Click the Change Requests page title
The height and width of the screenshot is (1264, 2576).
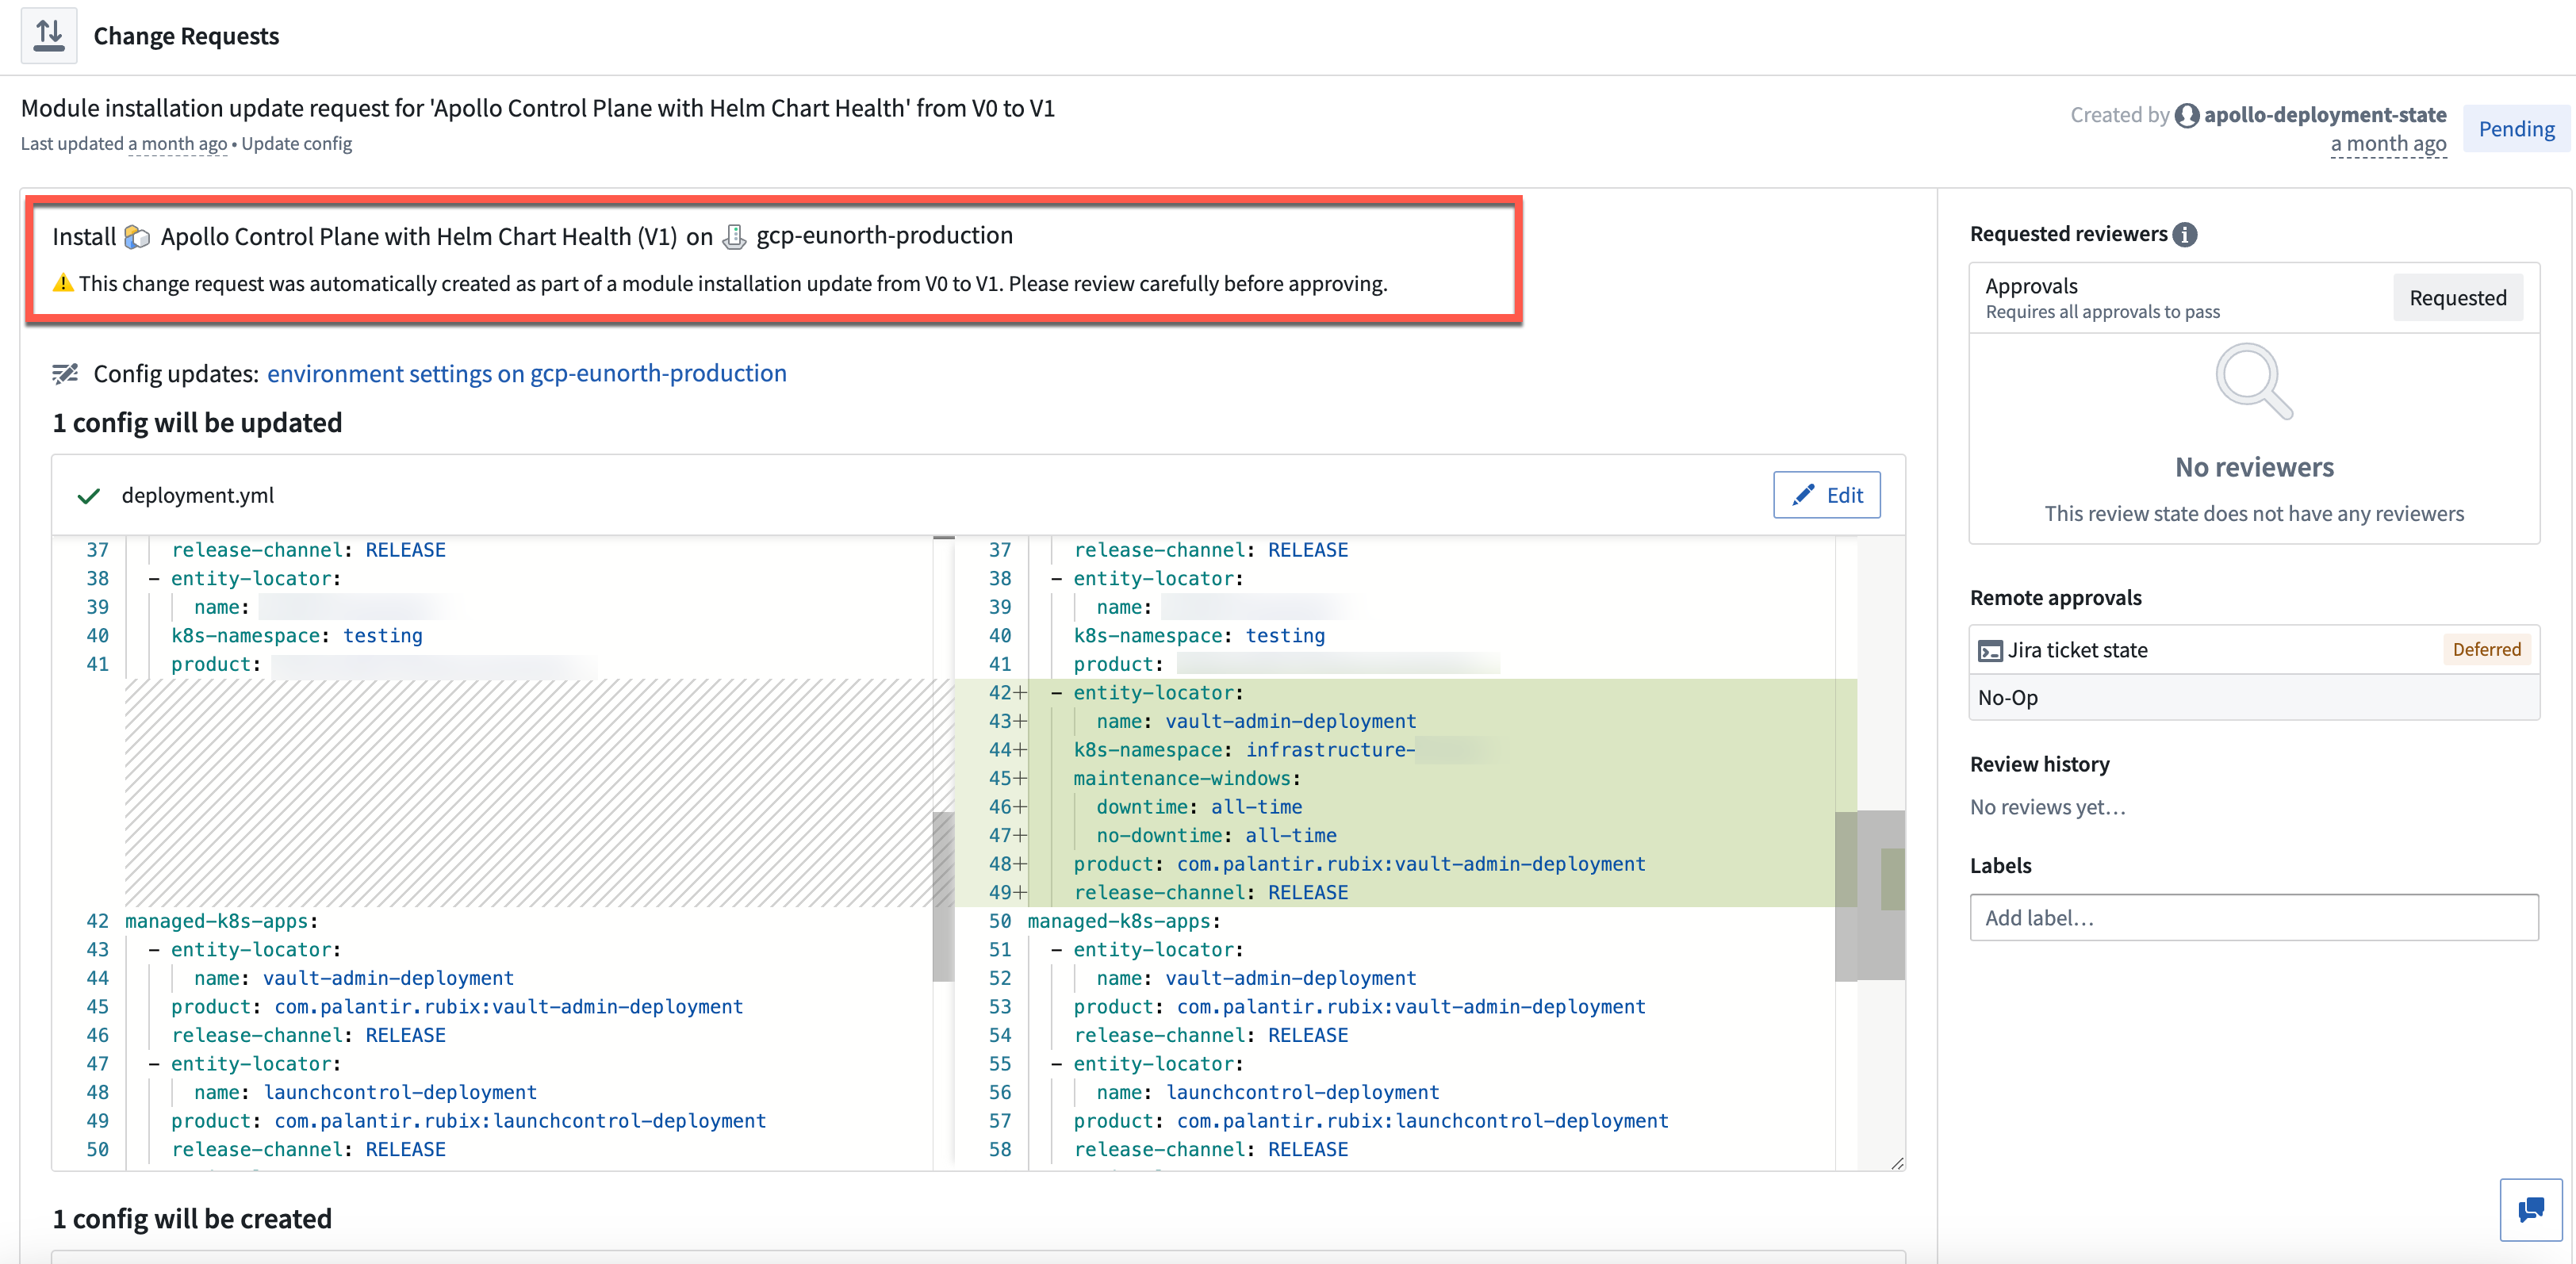186,36
